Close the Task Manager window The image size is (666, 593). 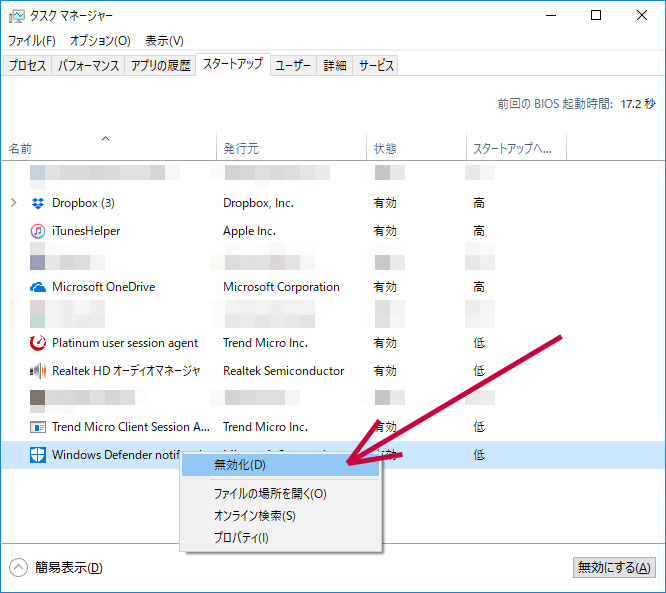pos(642,16)
